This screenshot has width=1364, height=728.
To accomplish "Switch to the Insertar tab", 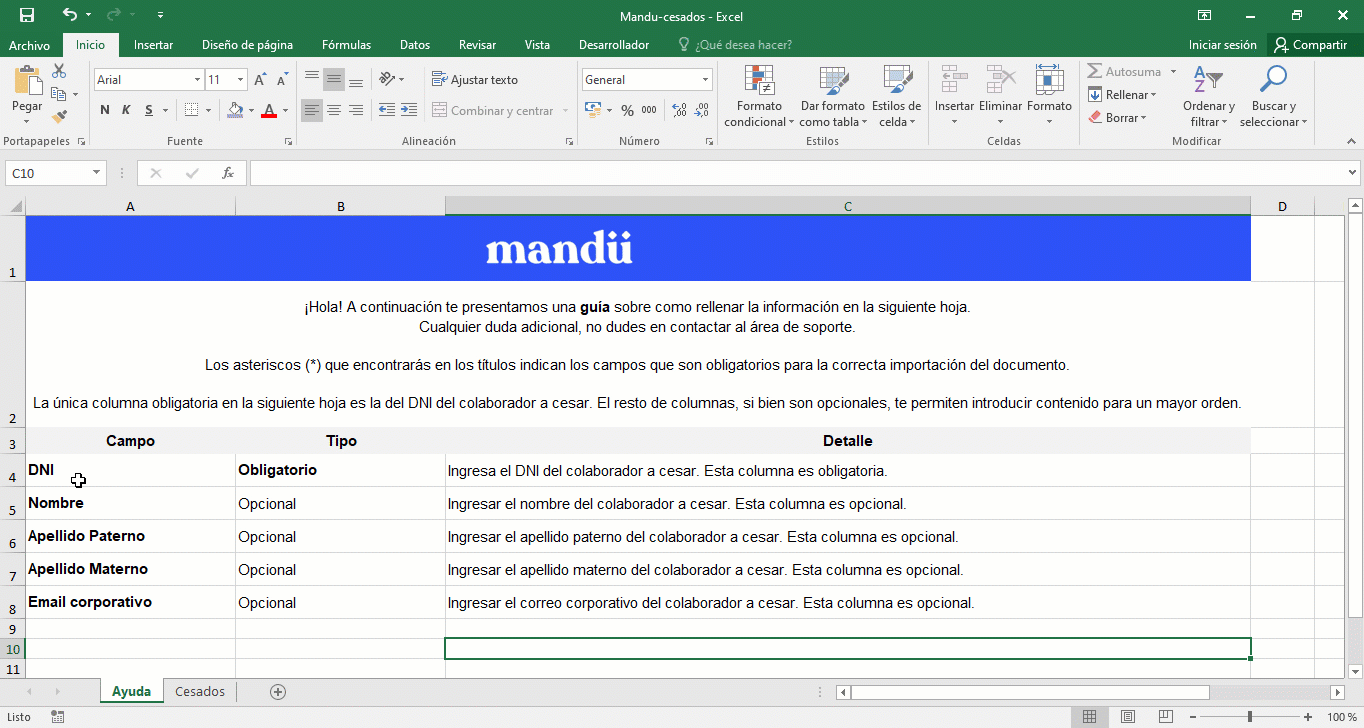I will coord(153,45).
